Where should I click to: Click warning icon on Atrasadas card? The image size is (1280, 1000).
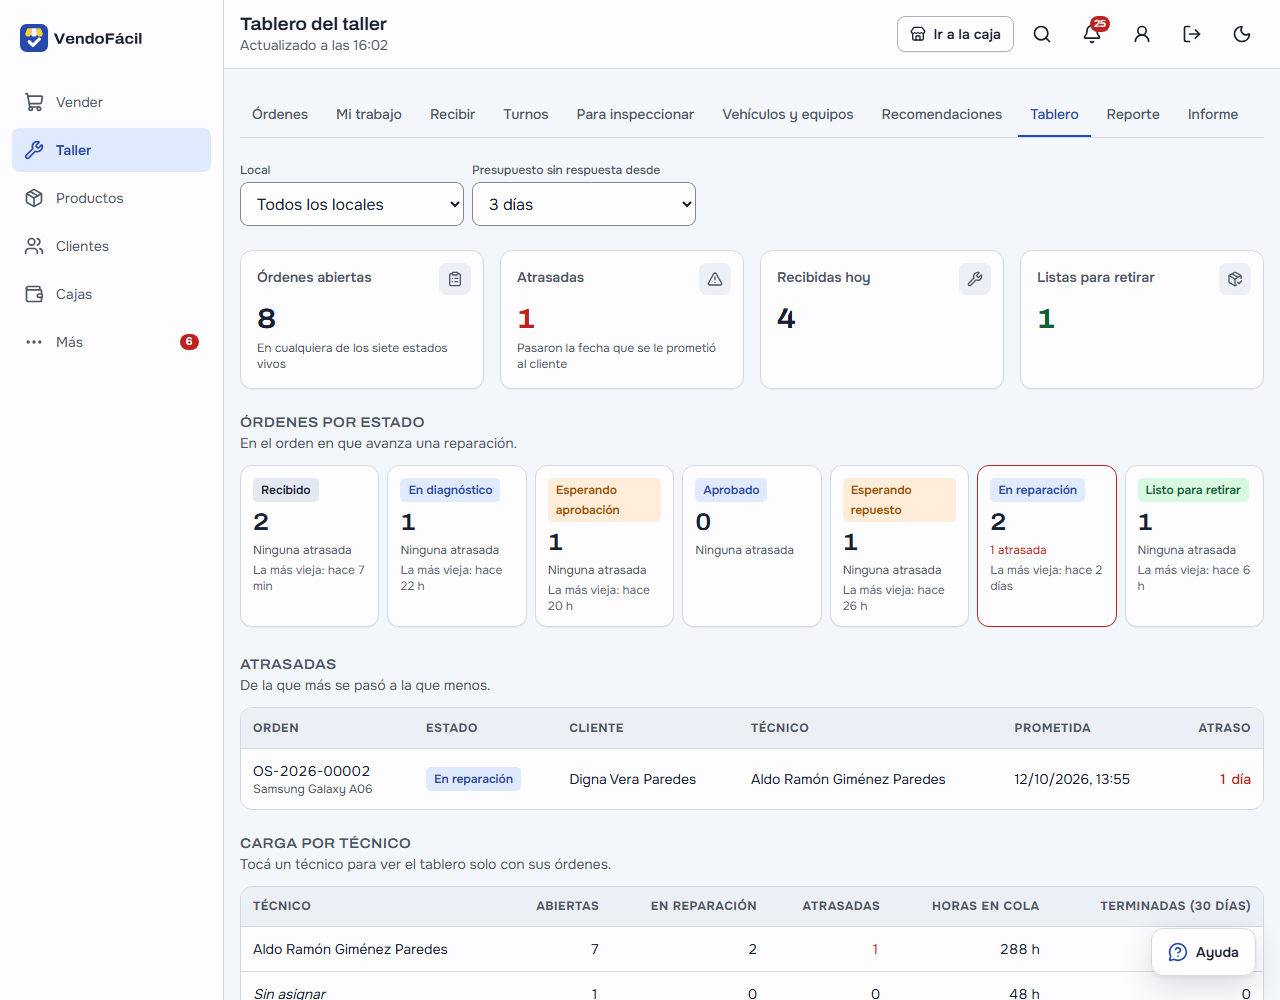(x=715, y=279)
